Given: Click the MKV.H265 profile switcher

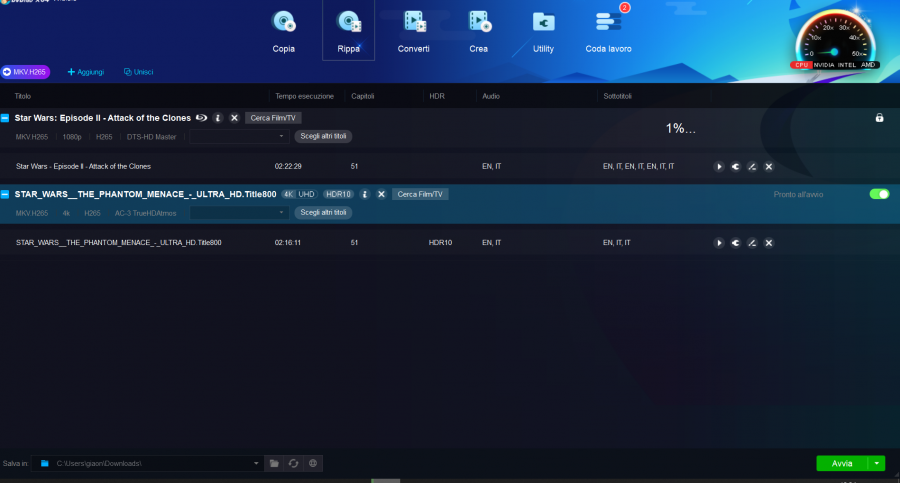Looking at the screenshot, I should point(25,72).
